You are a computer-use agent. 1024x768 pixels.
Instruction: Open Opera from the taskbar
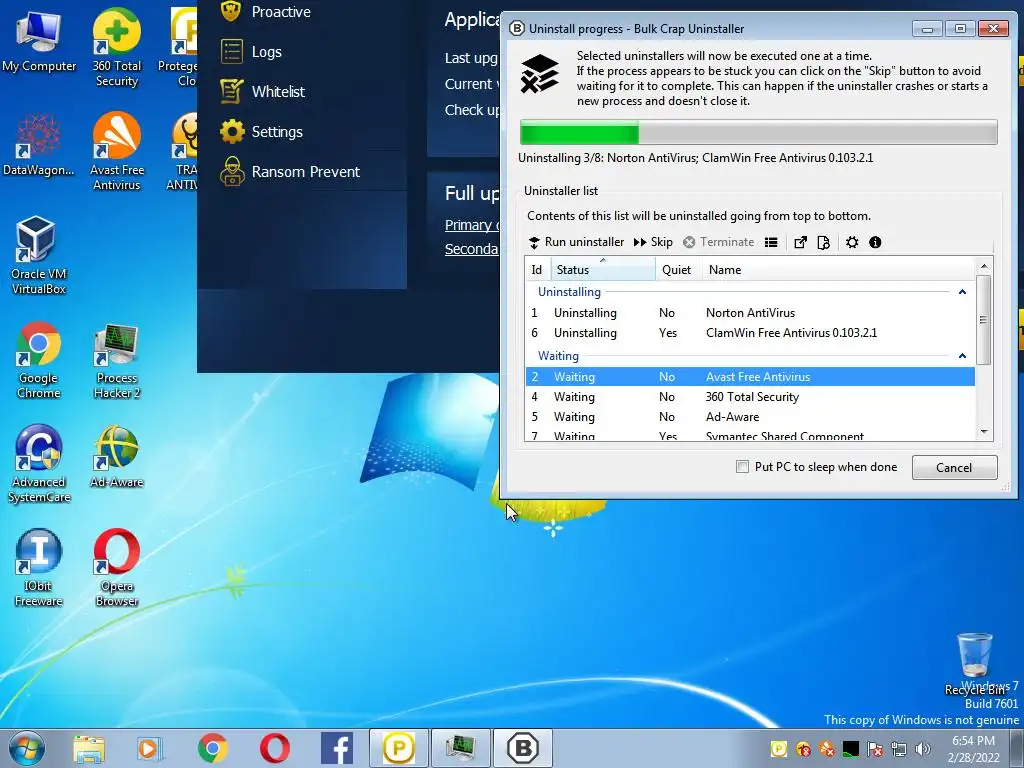274,748
